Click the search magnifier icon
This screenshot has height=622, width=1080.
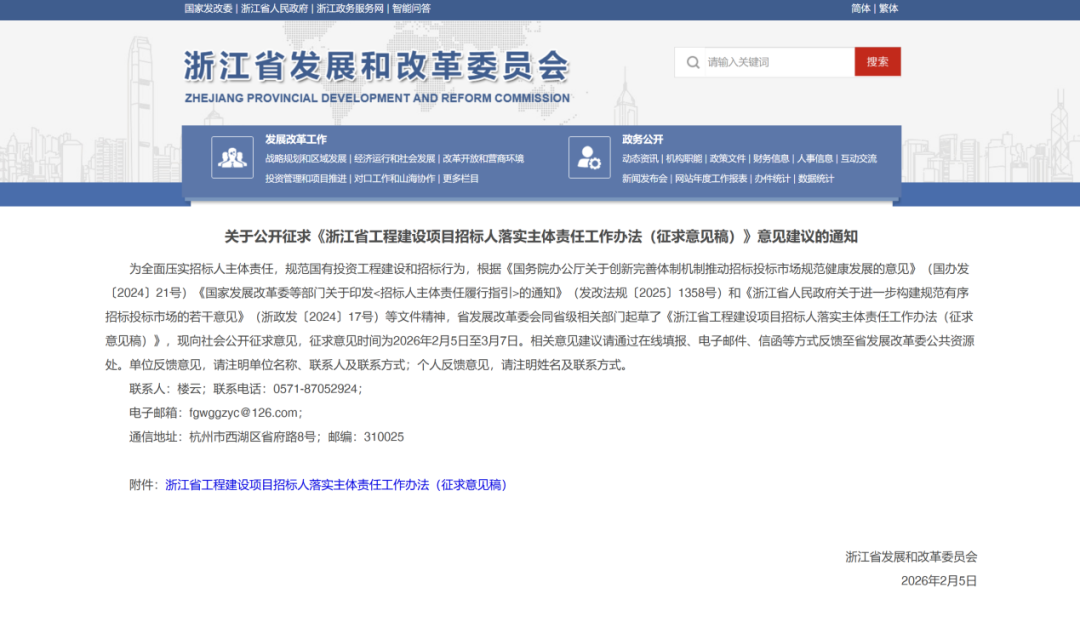692,62
